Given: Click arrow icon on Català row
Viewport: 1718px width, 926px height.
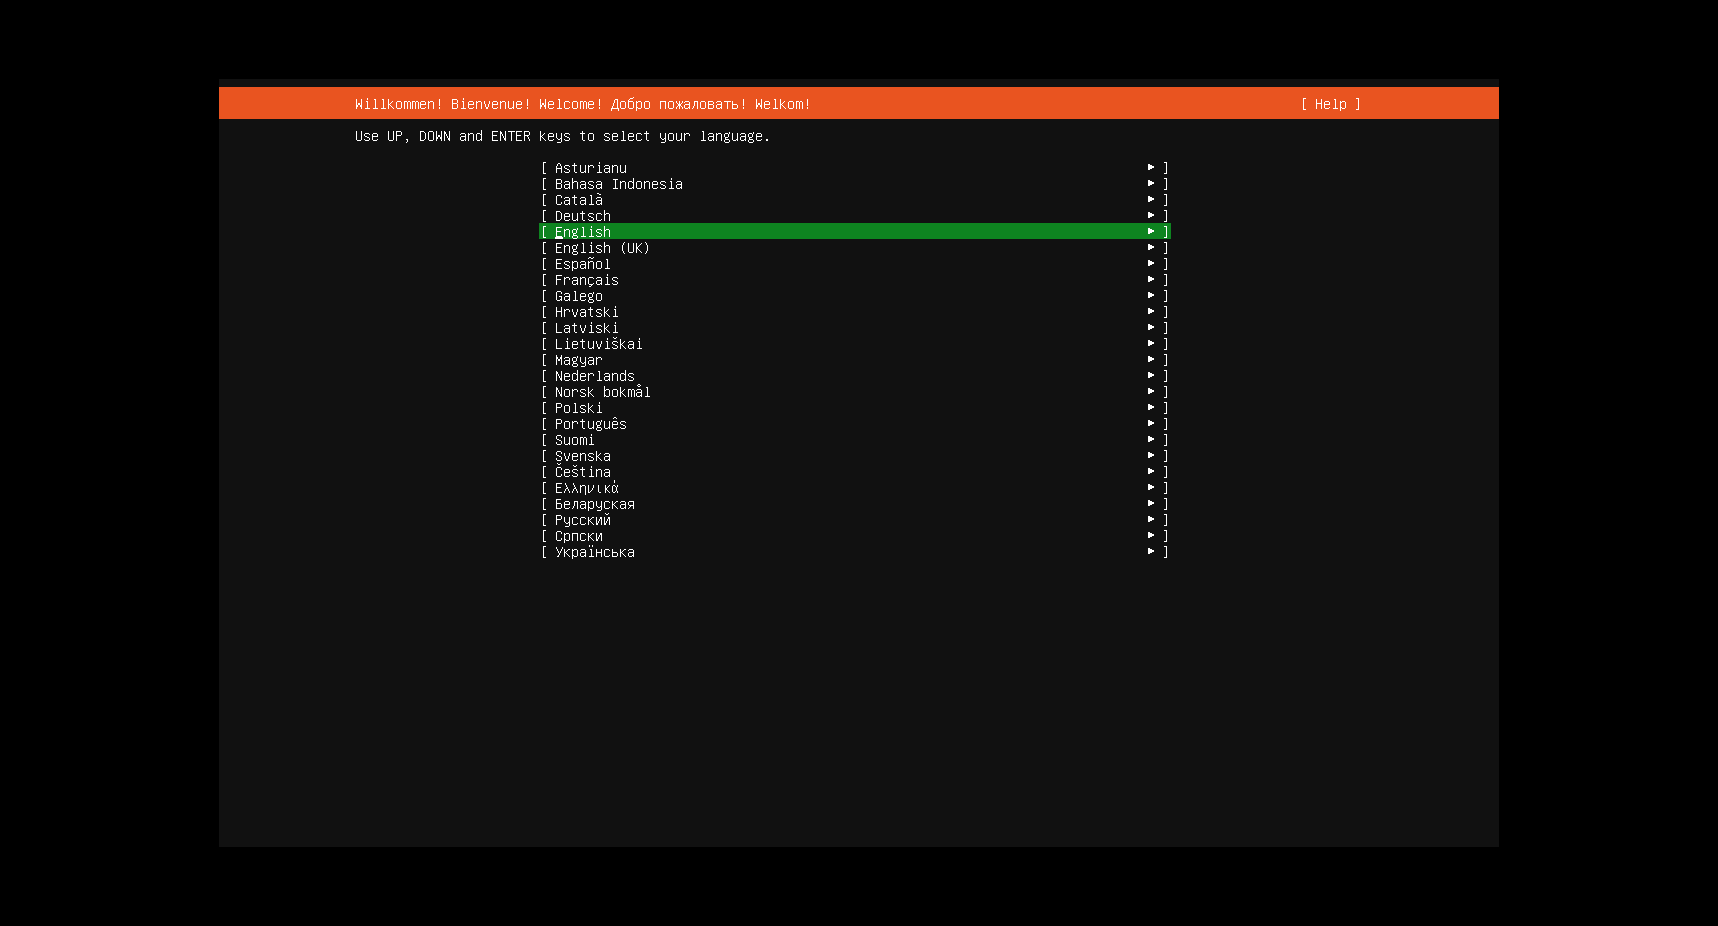Looking at the screenshot, I should tap(1151, 199).
